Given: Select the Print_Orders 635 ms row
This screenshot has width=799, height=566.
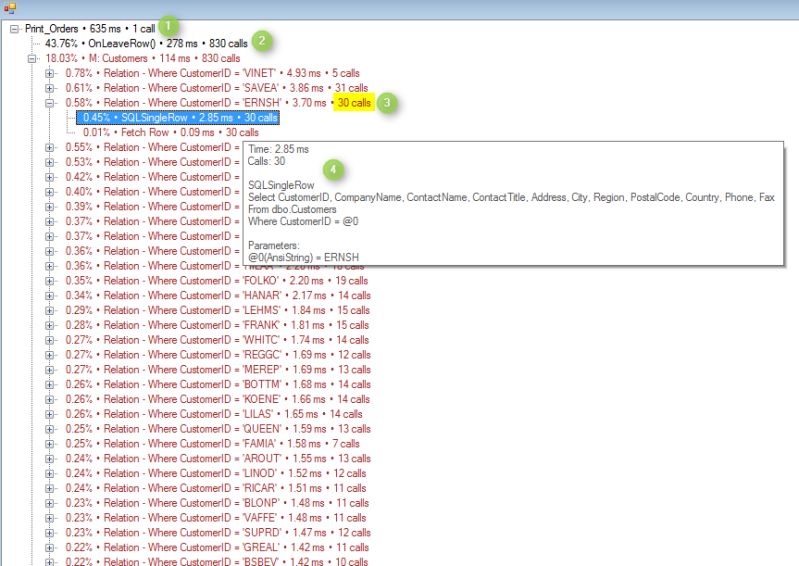Looking at the screenshot, I should tap(90, 29).
